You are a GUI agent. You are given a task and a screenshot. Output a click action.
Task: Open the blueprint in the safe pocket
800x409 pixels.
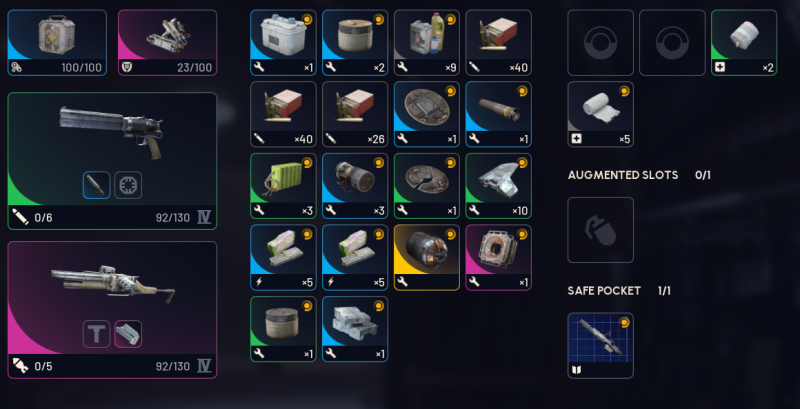coord(601,346)
